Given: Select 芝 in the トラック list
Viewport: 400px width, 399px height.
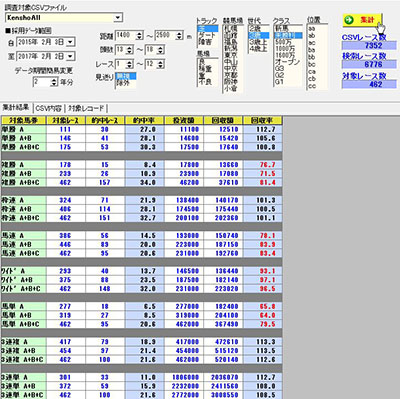Looking at the screenshot, I should click(x=207, y=29).
